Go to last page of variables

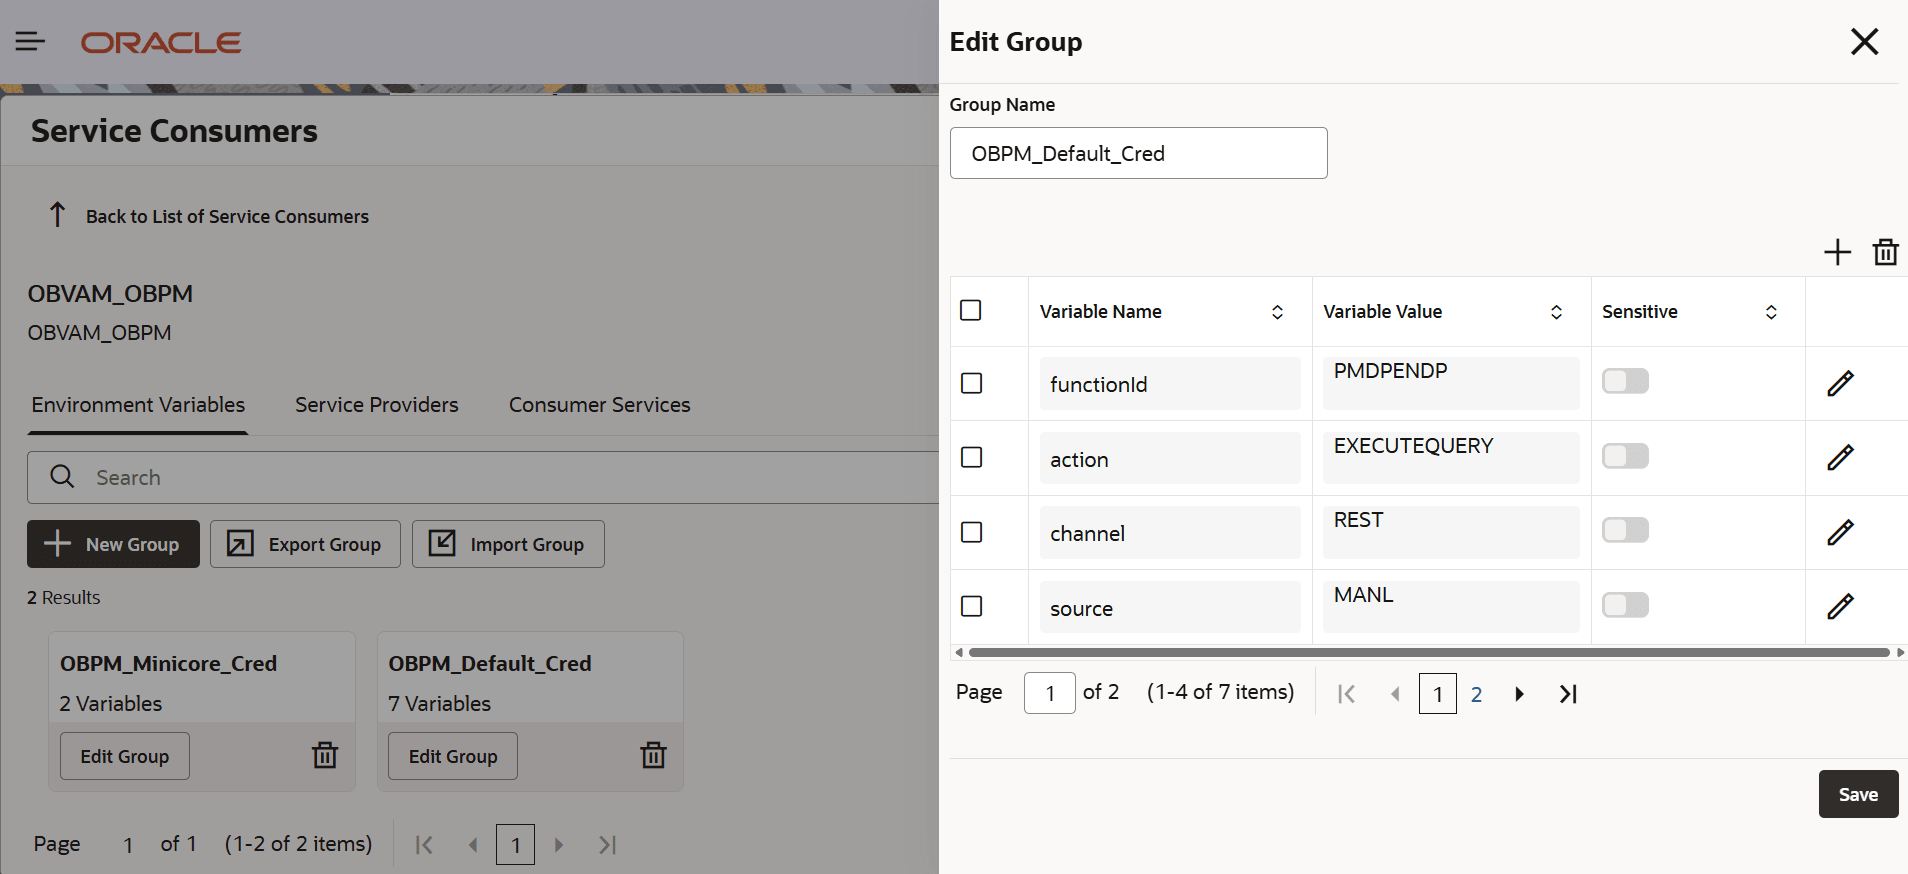pos(1568,694)
